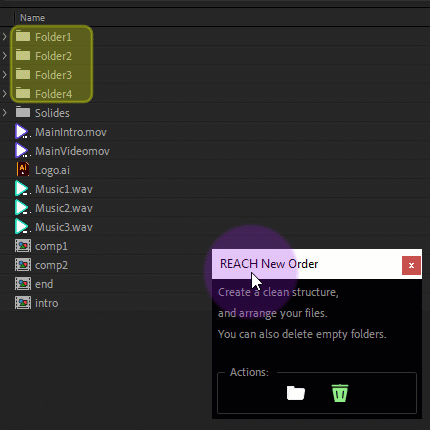430x430 pixels.
Task: Click the intro composition icon
Action: [23, 303]
